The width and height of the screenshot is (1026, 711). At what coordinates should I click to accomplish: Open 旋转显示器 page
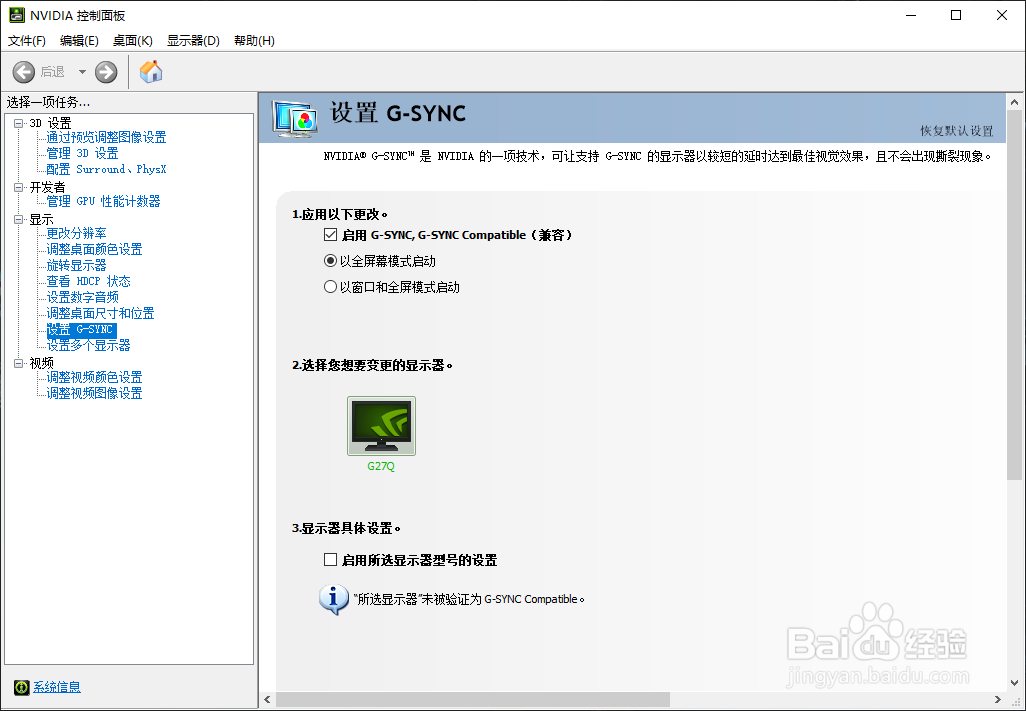(76, 266)
